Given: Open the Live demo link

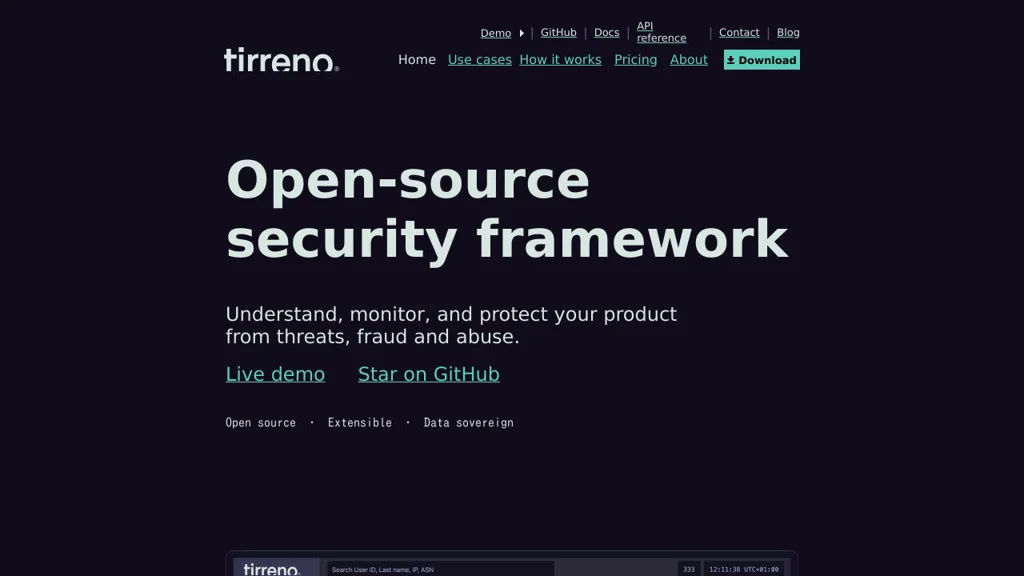Looking at the screenshot, I should [x=275, y=374].
